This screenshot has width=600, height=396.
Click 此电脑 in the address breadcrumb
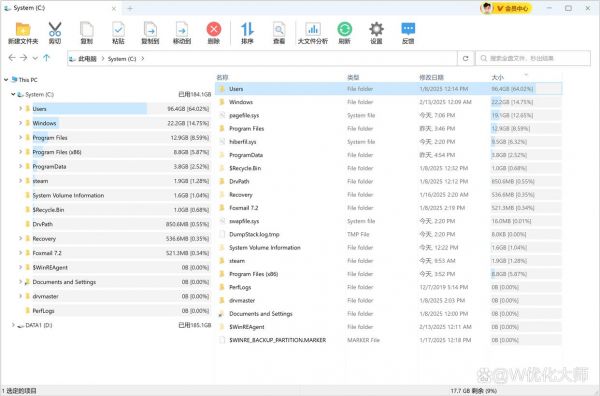88,59
